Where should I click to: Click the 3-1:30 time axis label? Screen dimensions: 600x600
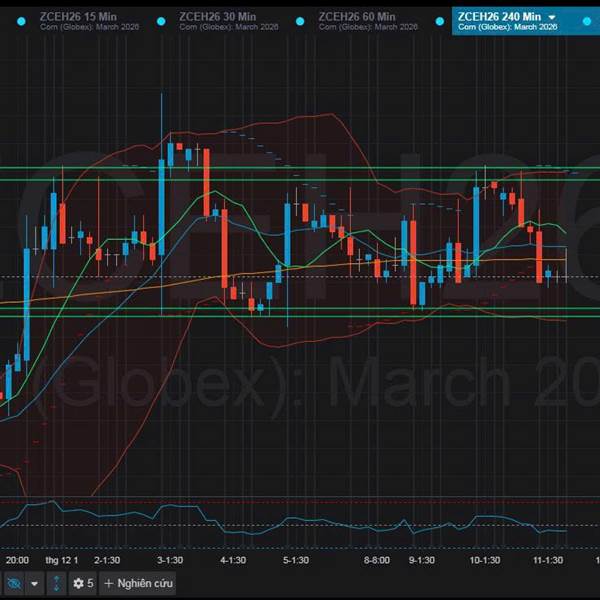(x=170, y=560)
